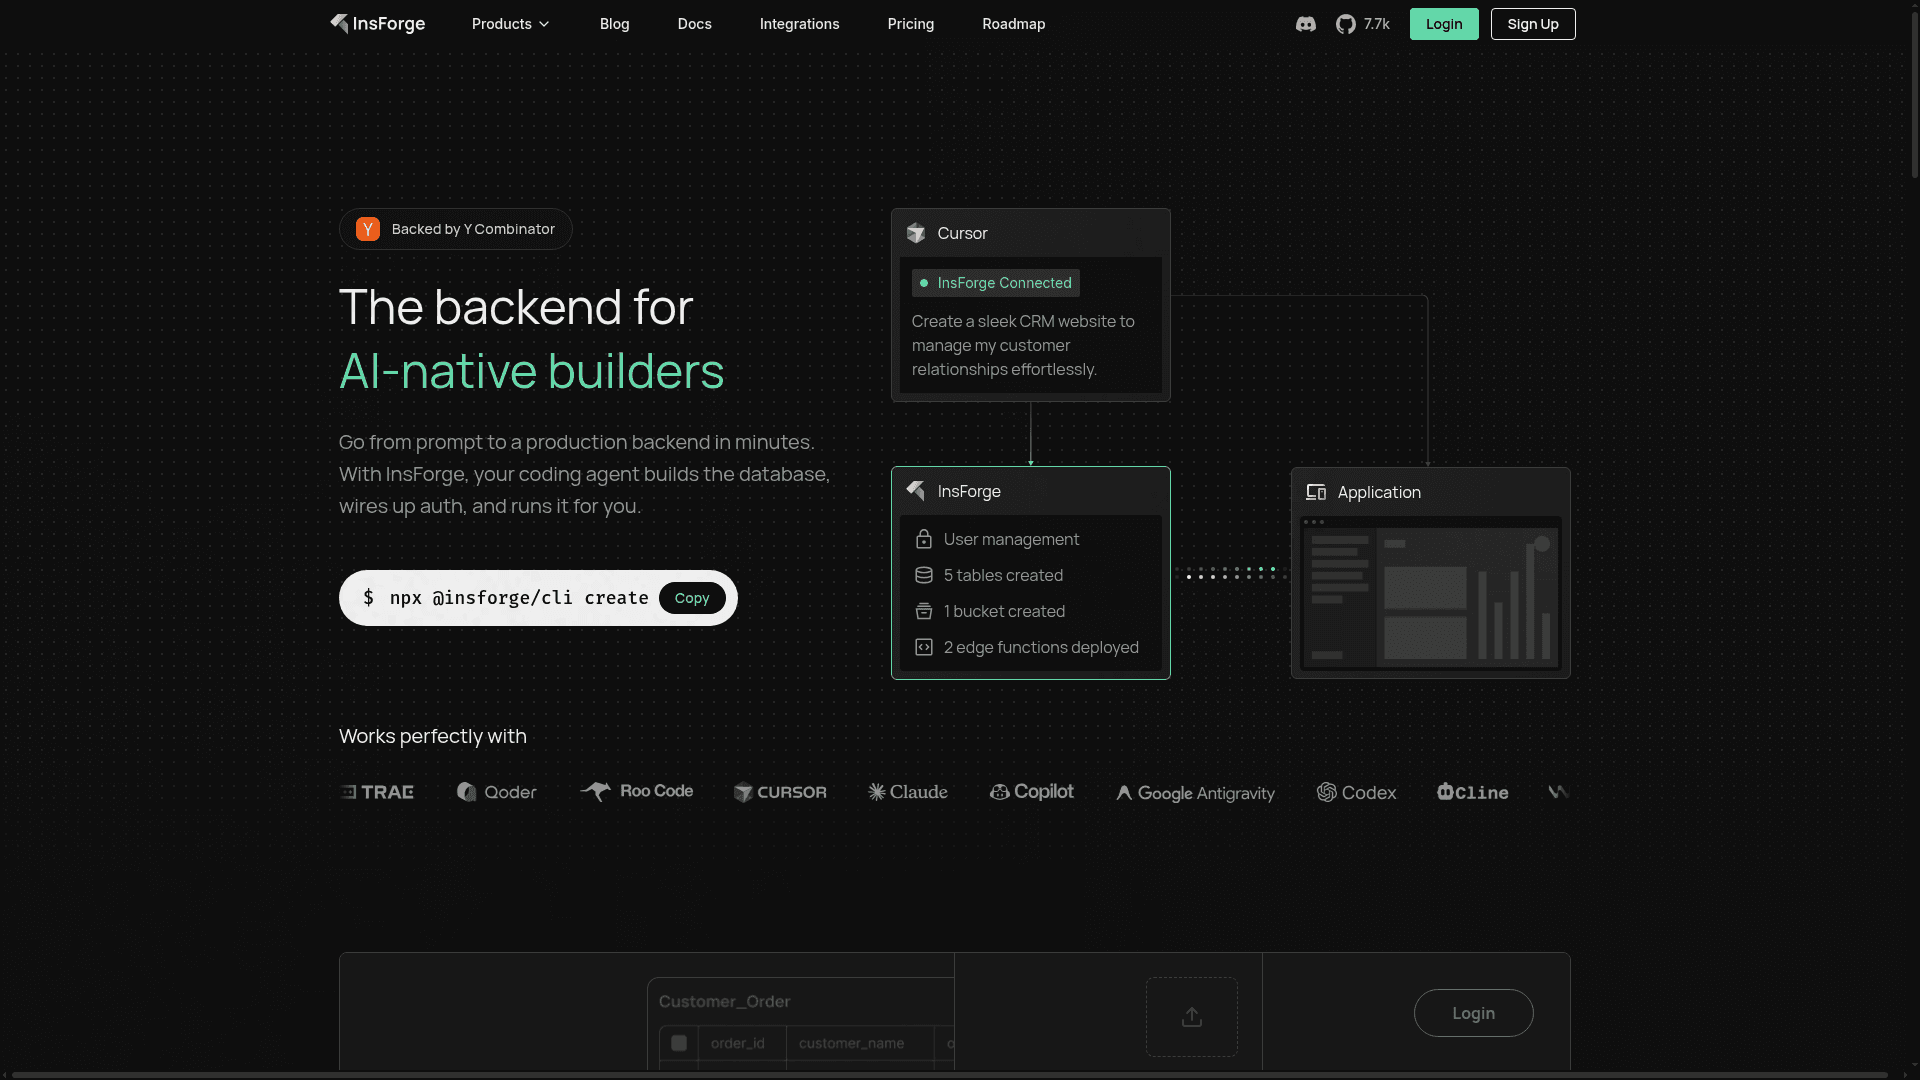Viewport: 1920px width, 1080px height.
Task: Click the User management lock icon
Action: [x=924, y=539]
